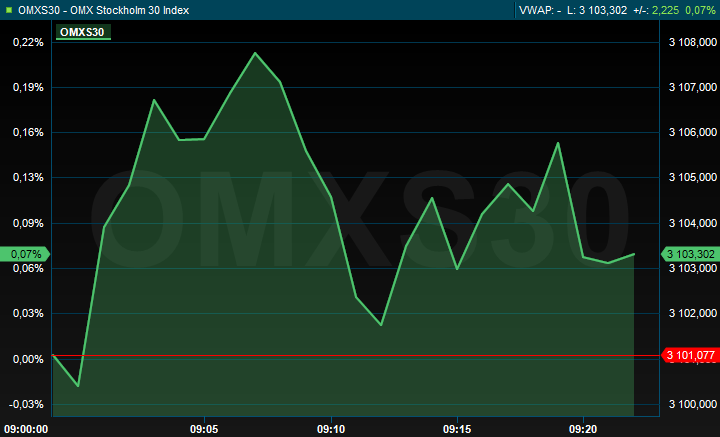Select the OMXS30 series legend label
This screenshot has height=437, width=720.
82,32
